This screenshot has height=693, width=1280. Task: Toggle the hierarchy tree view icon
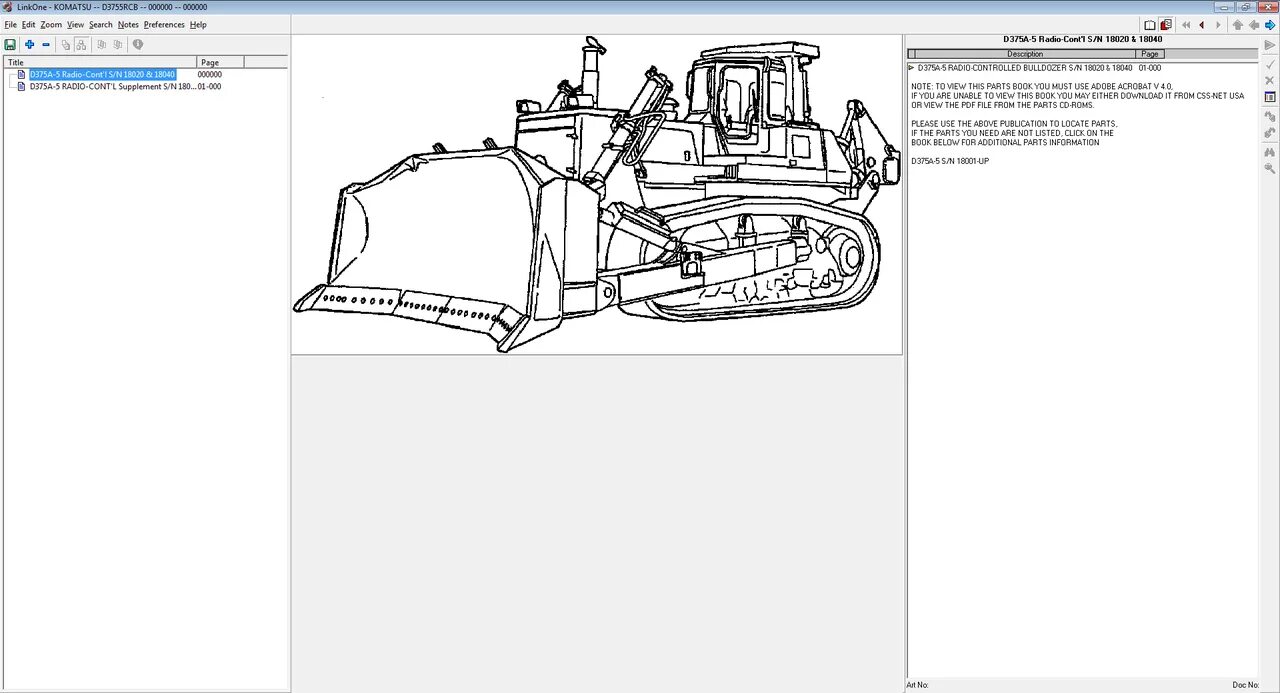(82, 44)
